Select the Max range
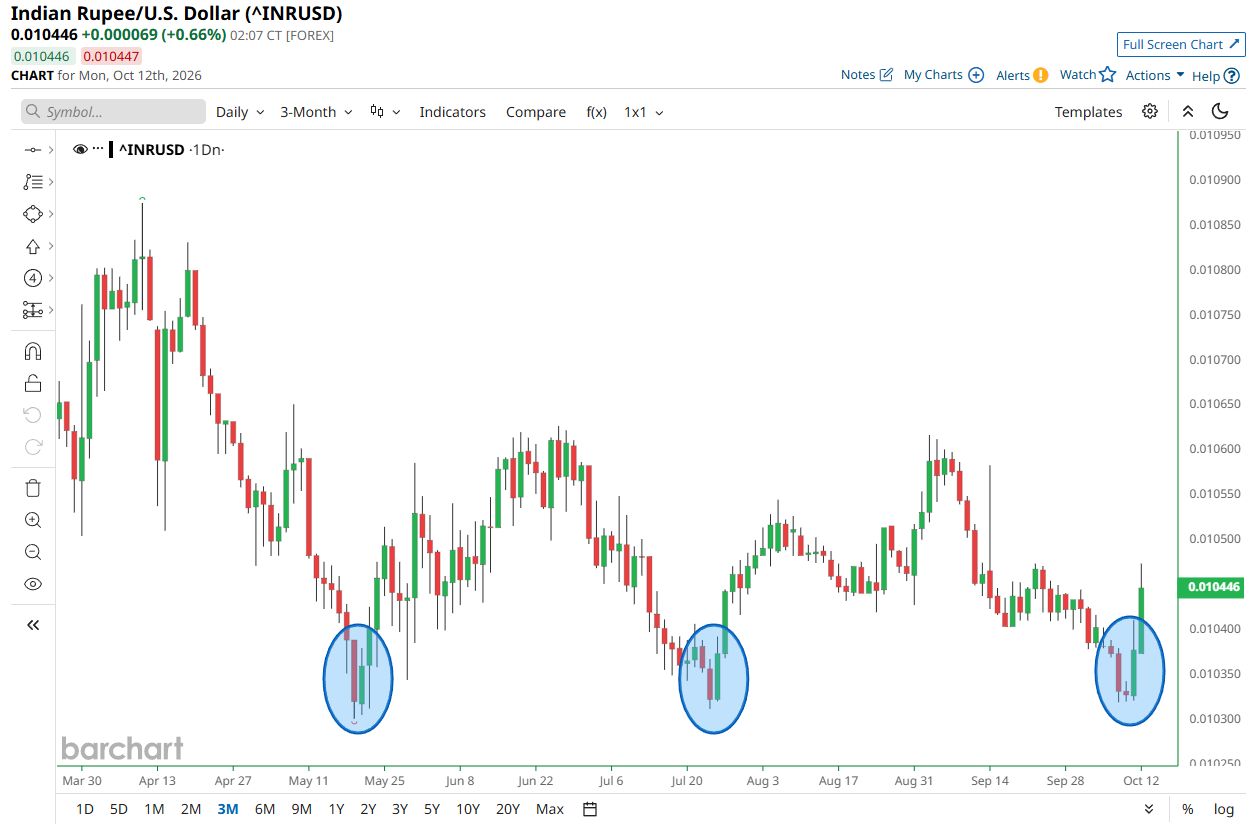 click(550, 809)
